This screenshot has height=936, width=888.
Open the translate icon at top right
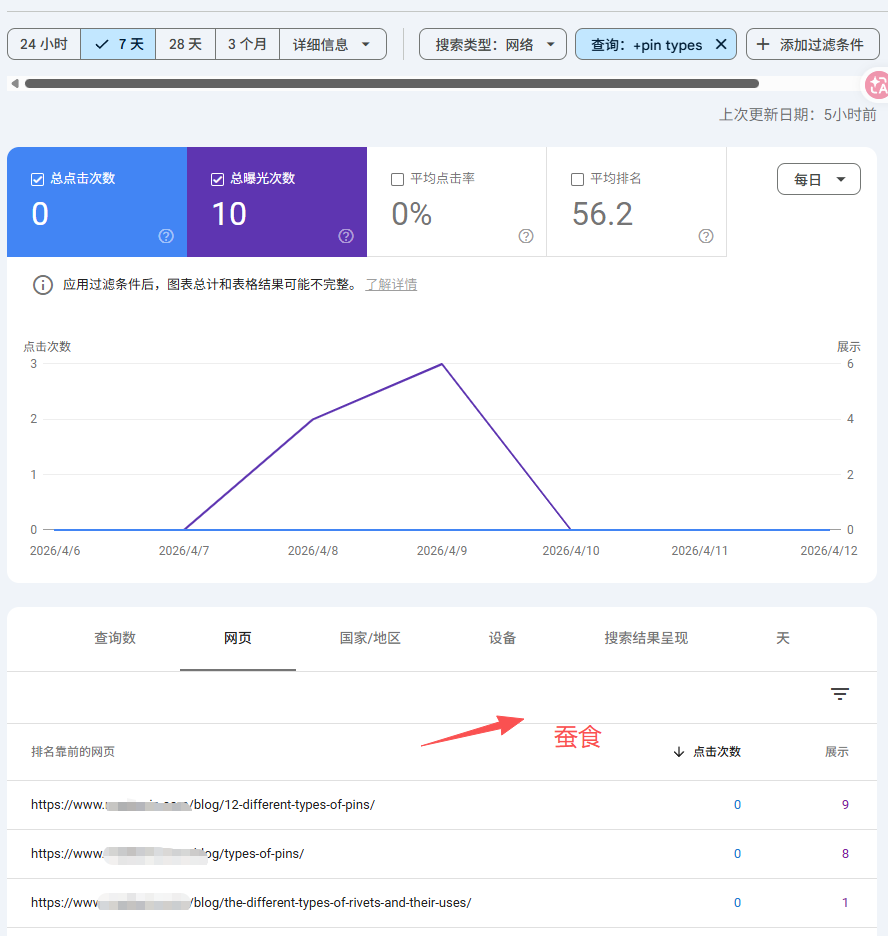(x=876, y=85)
